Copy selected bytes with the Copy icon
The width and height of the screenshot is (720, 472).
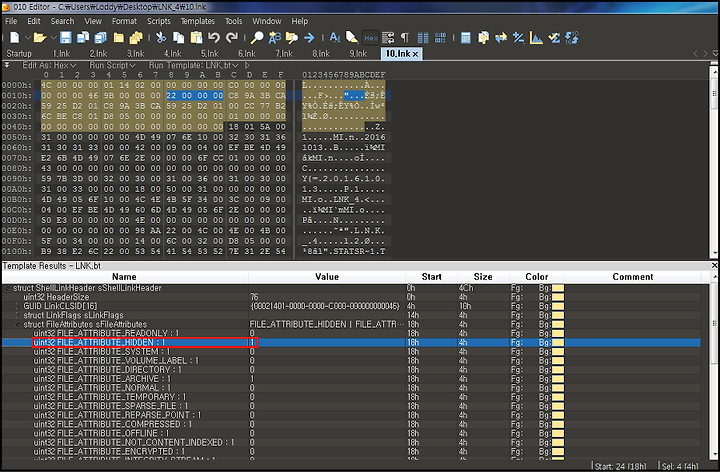178,38
